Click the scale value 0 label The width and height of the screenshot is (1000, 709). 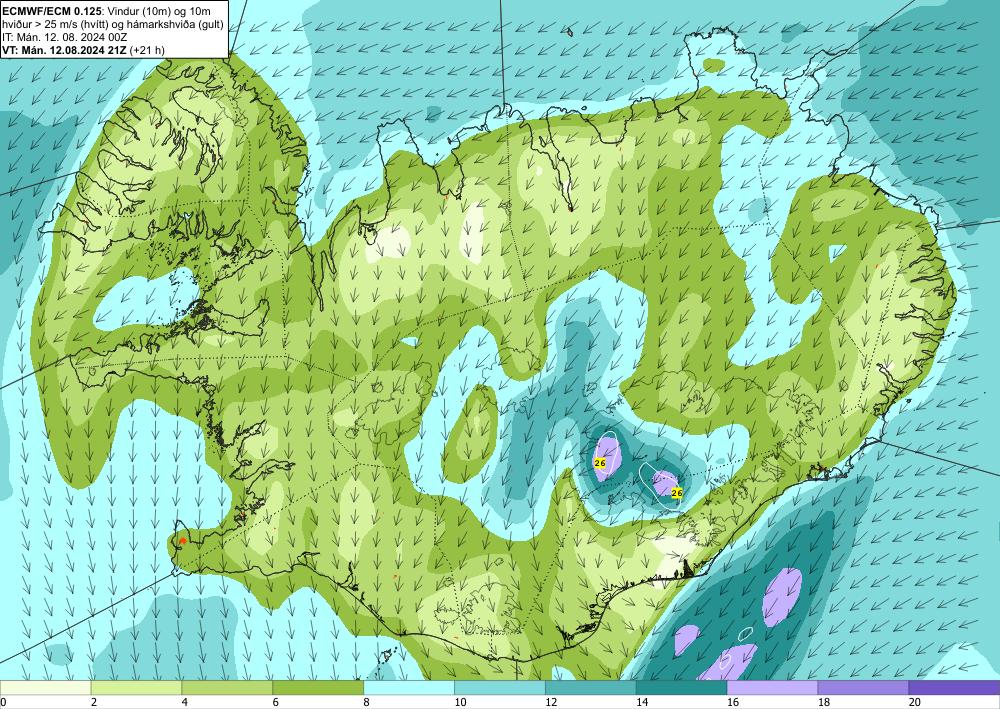[x=3, y=703]
